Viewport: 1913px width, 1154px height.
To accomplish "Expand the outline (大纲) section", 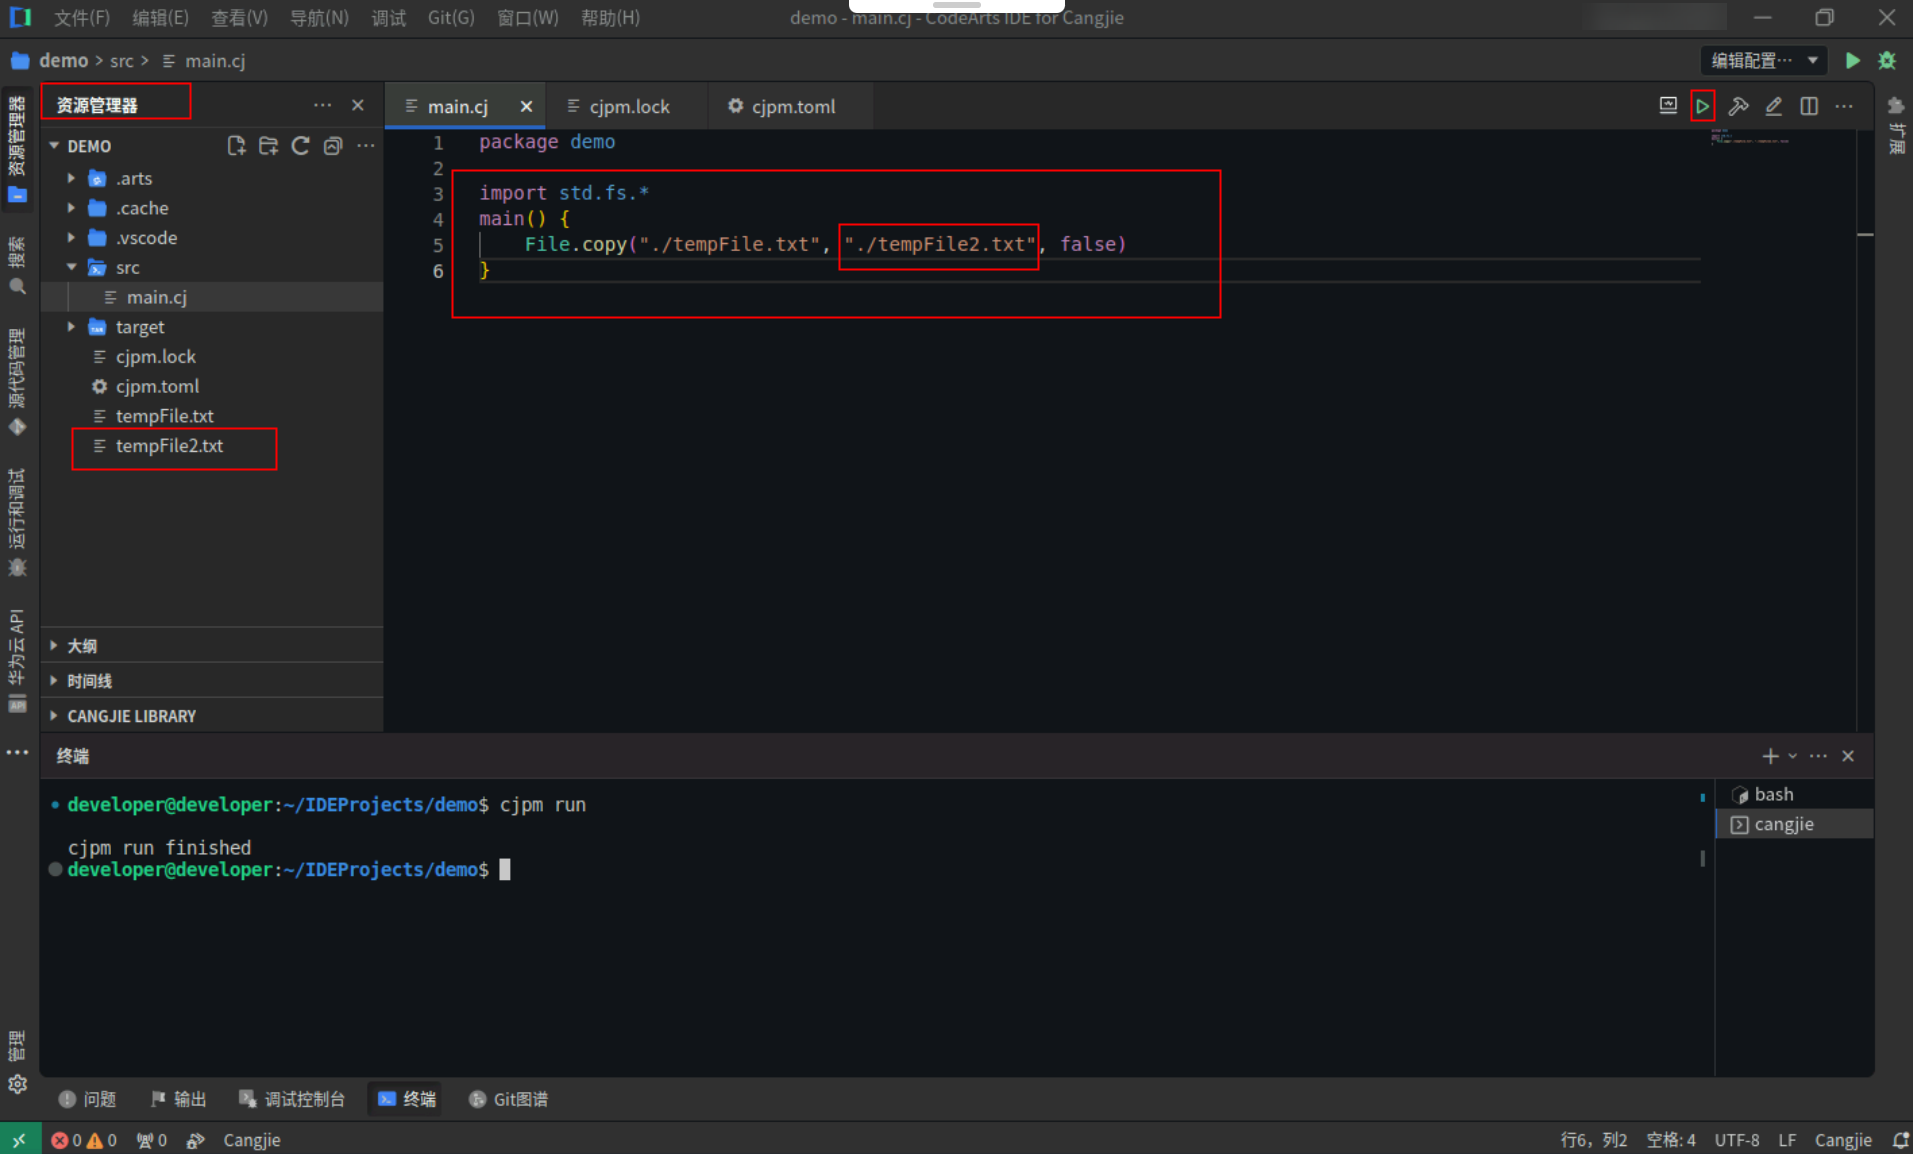I will click(x=212, y=646).
